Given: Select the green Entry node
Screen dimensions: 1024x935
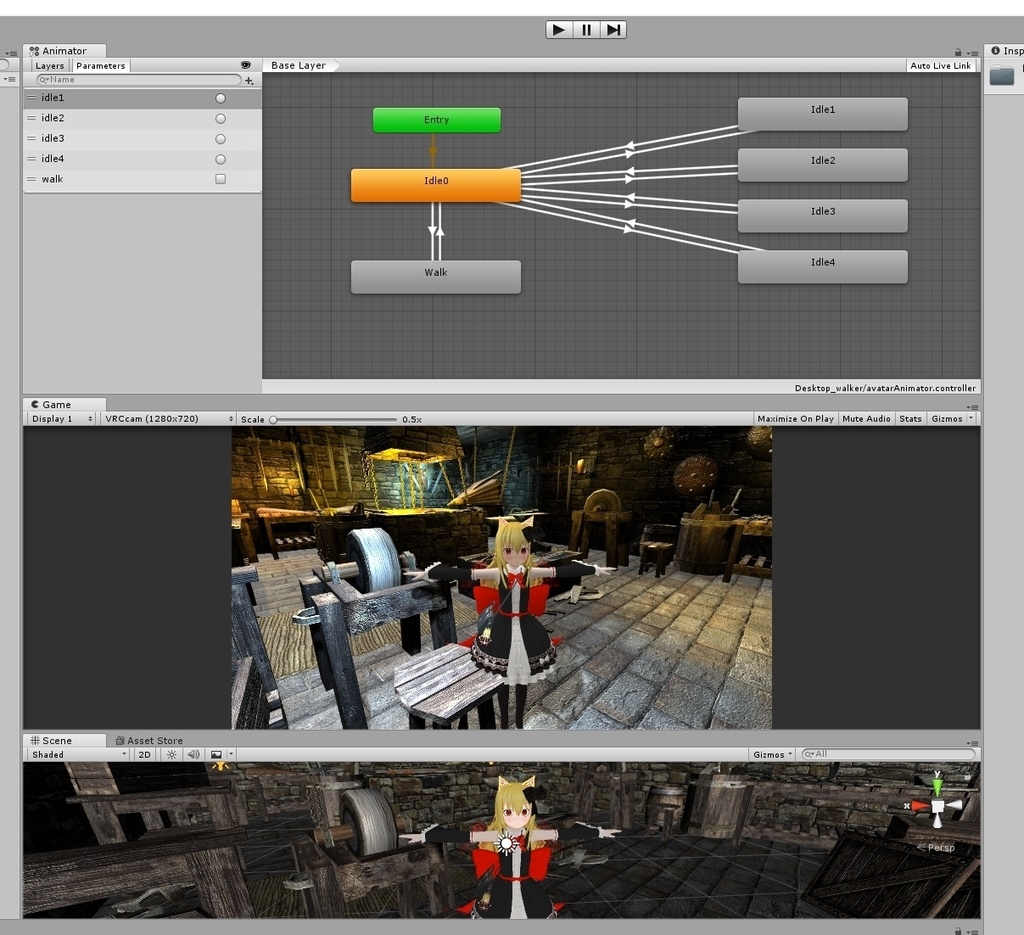Looking at the screenshot, I should tap(437, 120).
